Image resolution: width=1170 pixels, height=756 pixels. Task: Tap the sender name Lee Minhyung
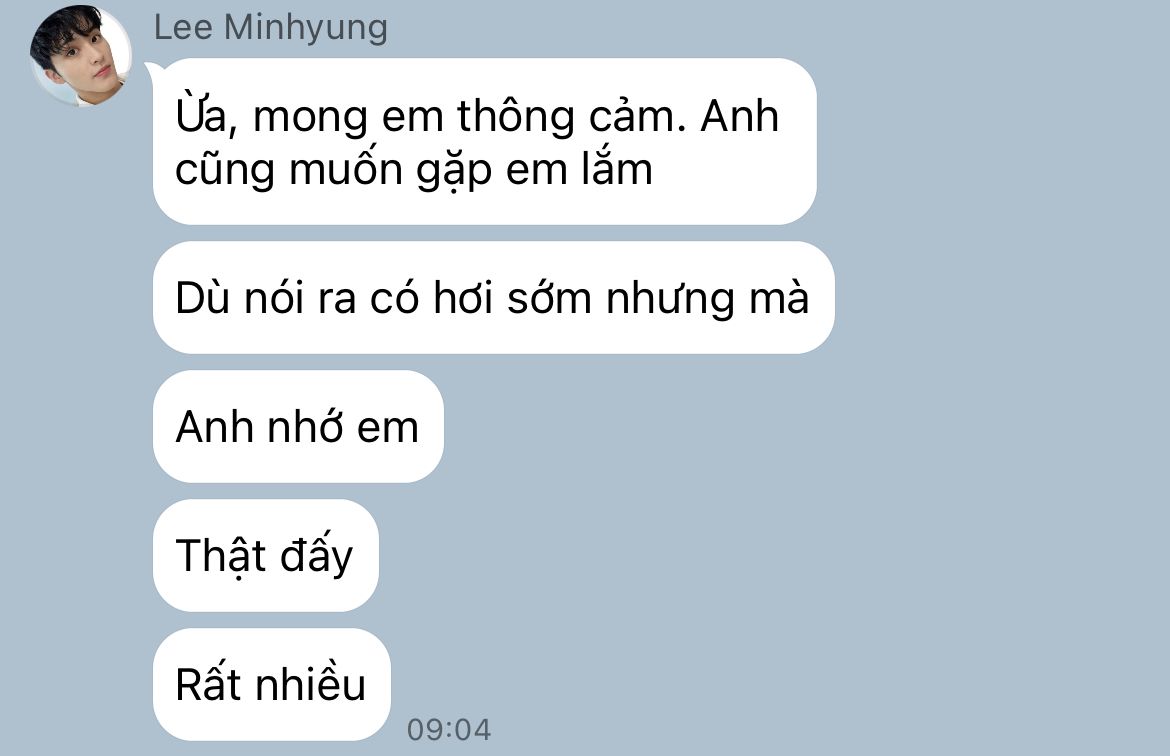pos(270,28)
